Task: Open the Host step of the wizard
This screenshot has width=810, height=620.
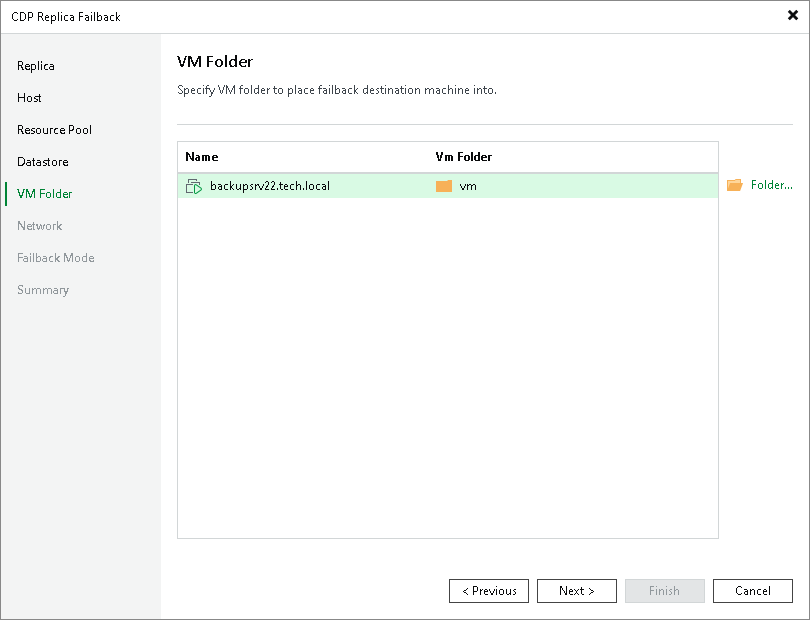Action: click(x=29, y=98)
